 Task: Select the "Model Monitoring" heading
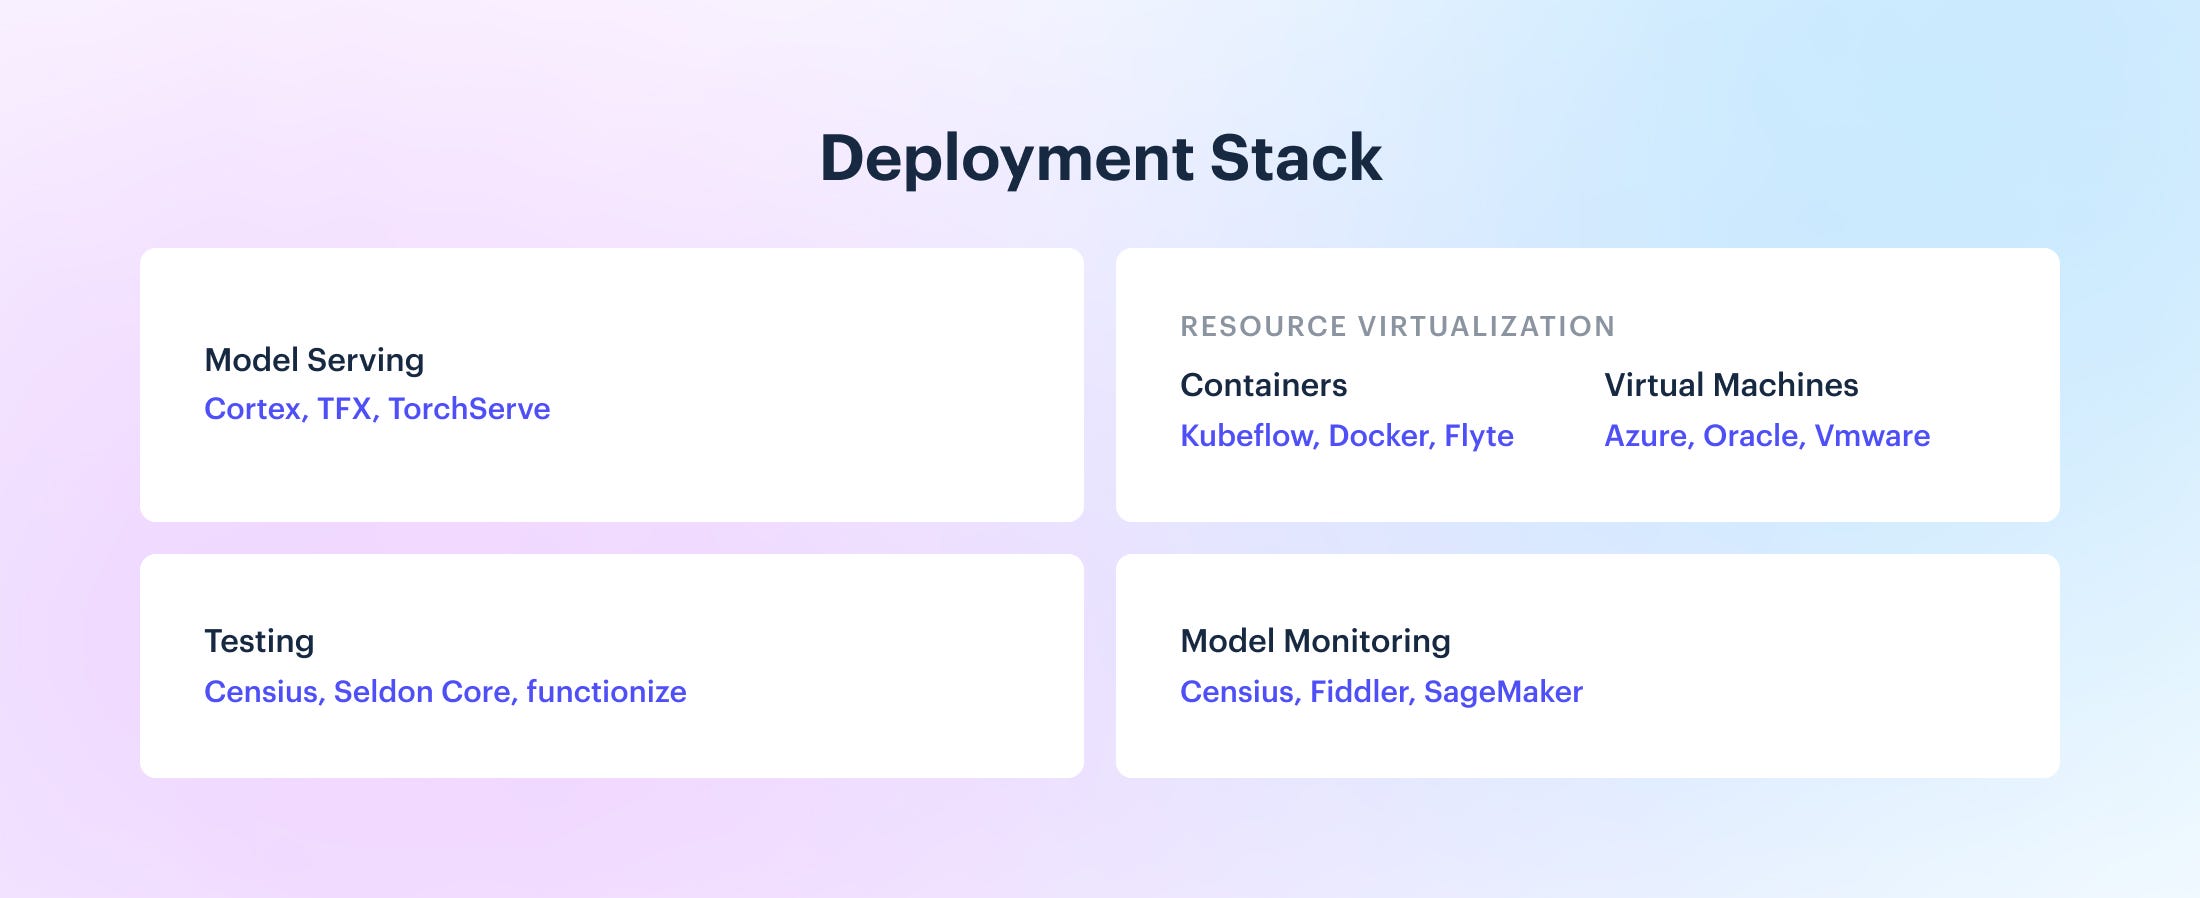1315,641
